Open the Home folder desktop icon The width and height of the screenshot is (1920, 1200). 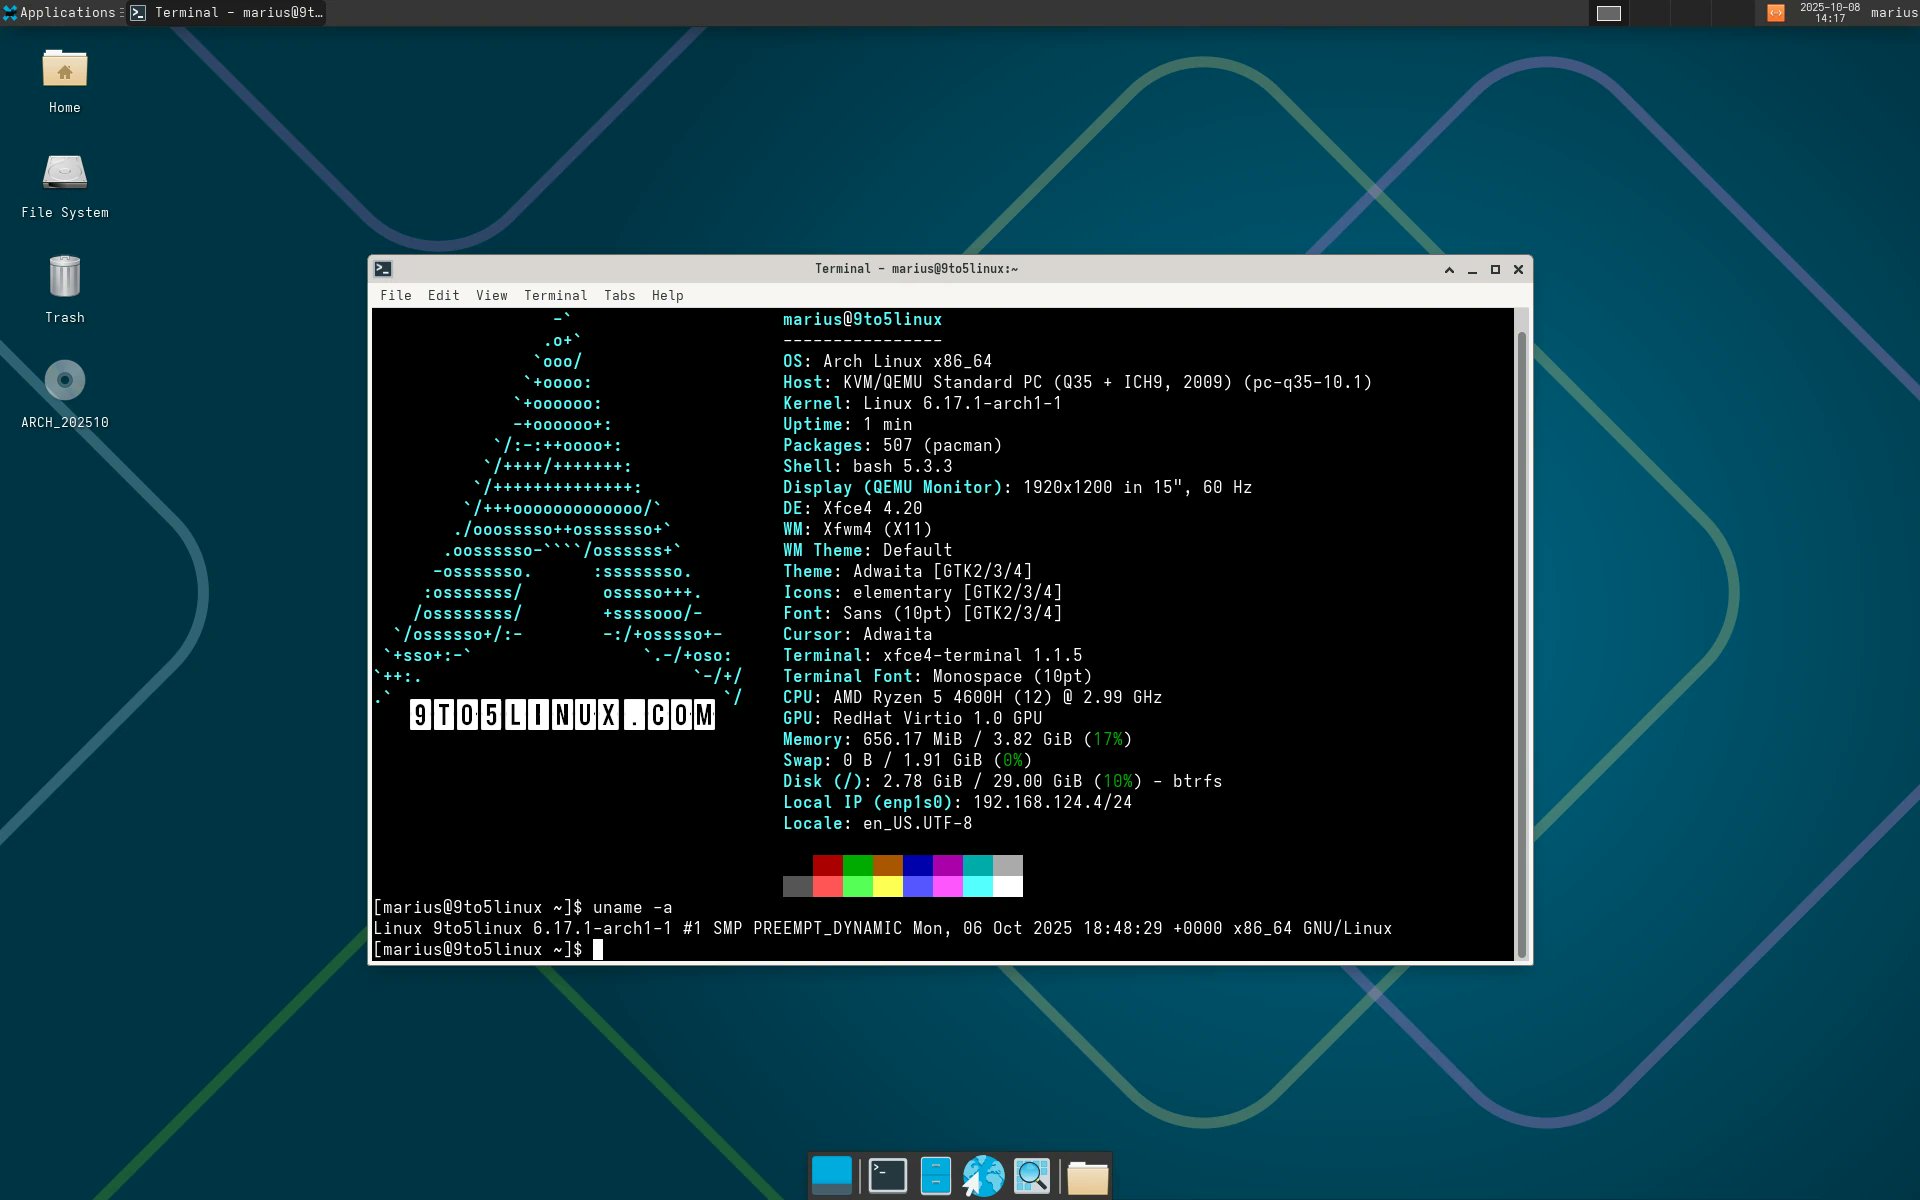pos(65,69)
